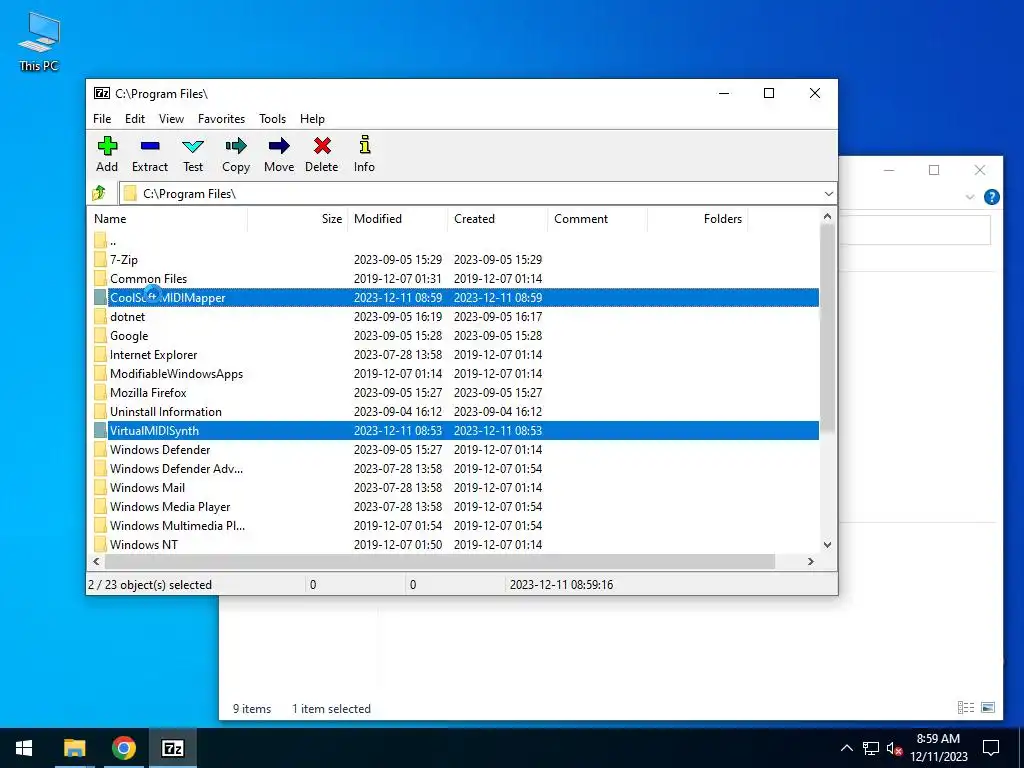The image size is (1024, 768).
Task: Click the horizontal scrollbar right arrow
Action: 810,562
